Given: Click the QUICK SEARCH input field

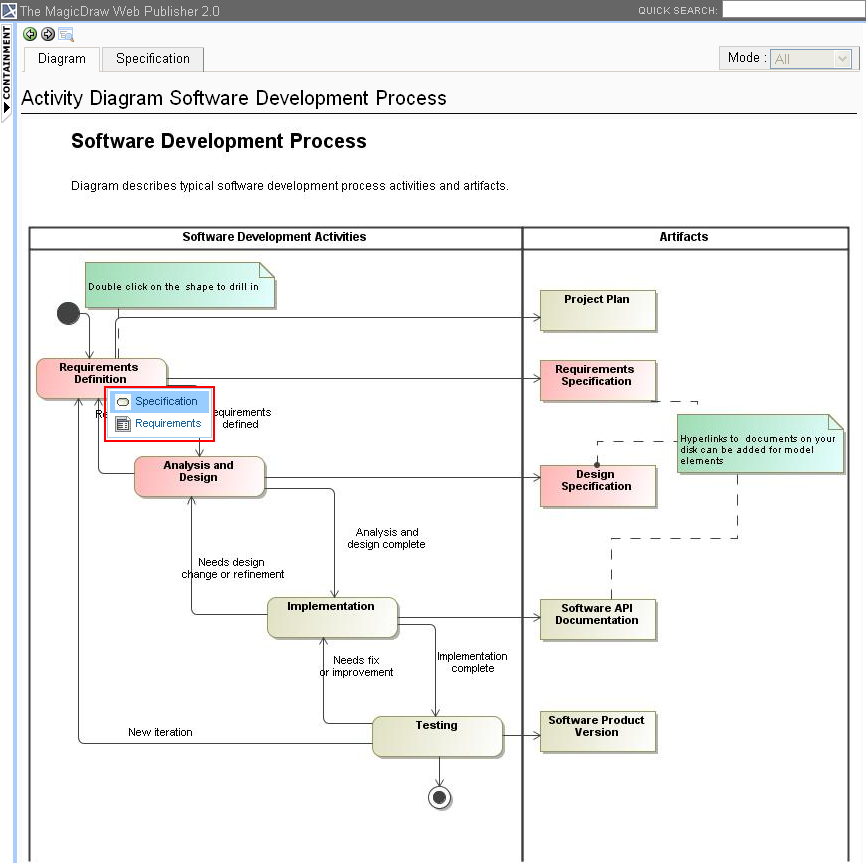Looking at the screenshot, I should (794, 10).
